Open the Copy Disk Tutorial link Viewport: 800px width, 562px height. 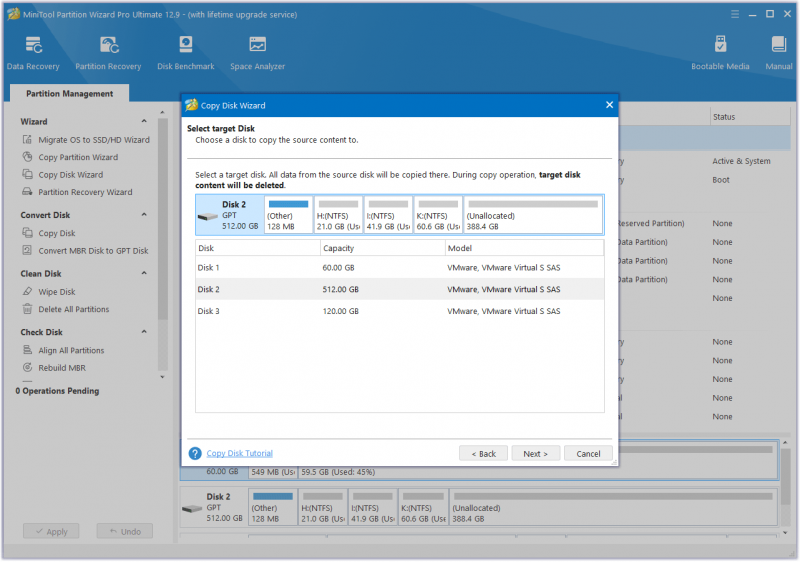click(x=239, y=453)
